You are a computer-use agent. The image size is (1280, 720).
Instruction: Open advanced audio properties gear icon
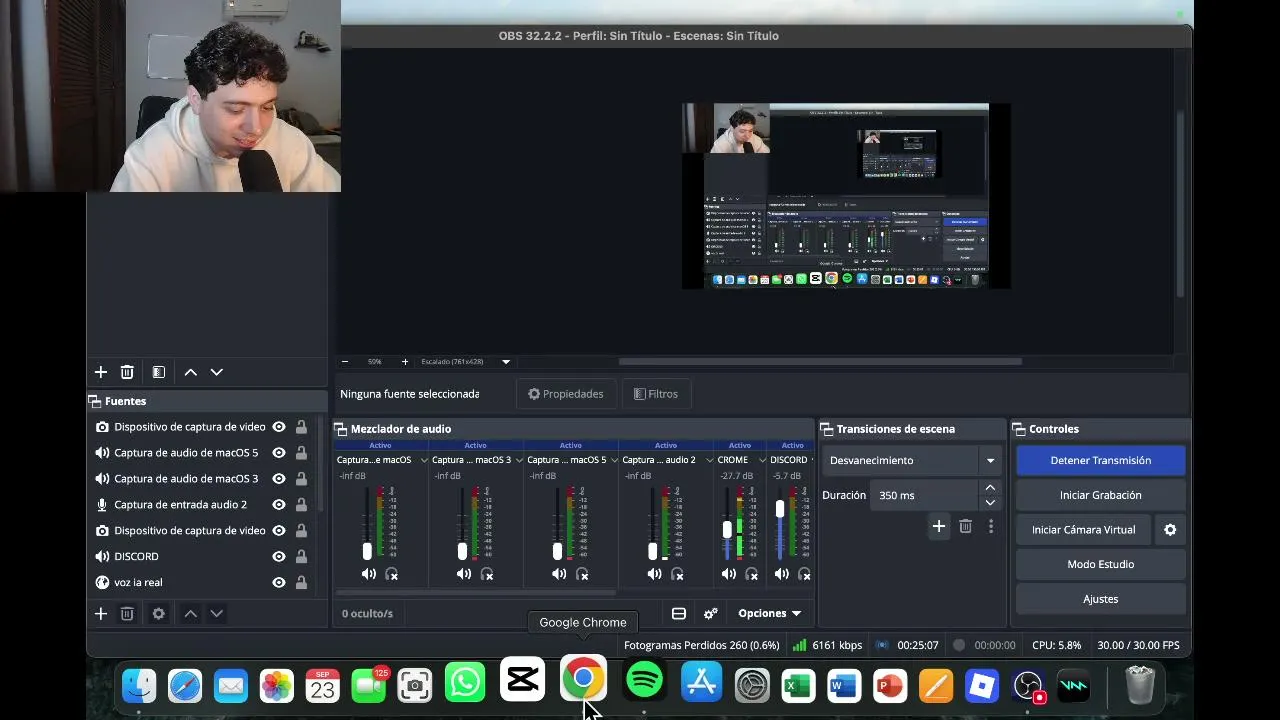point(711,613)
